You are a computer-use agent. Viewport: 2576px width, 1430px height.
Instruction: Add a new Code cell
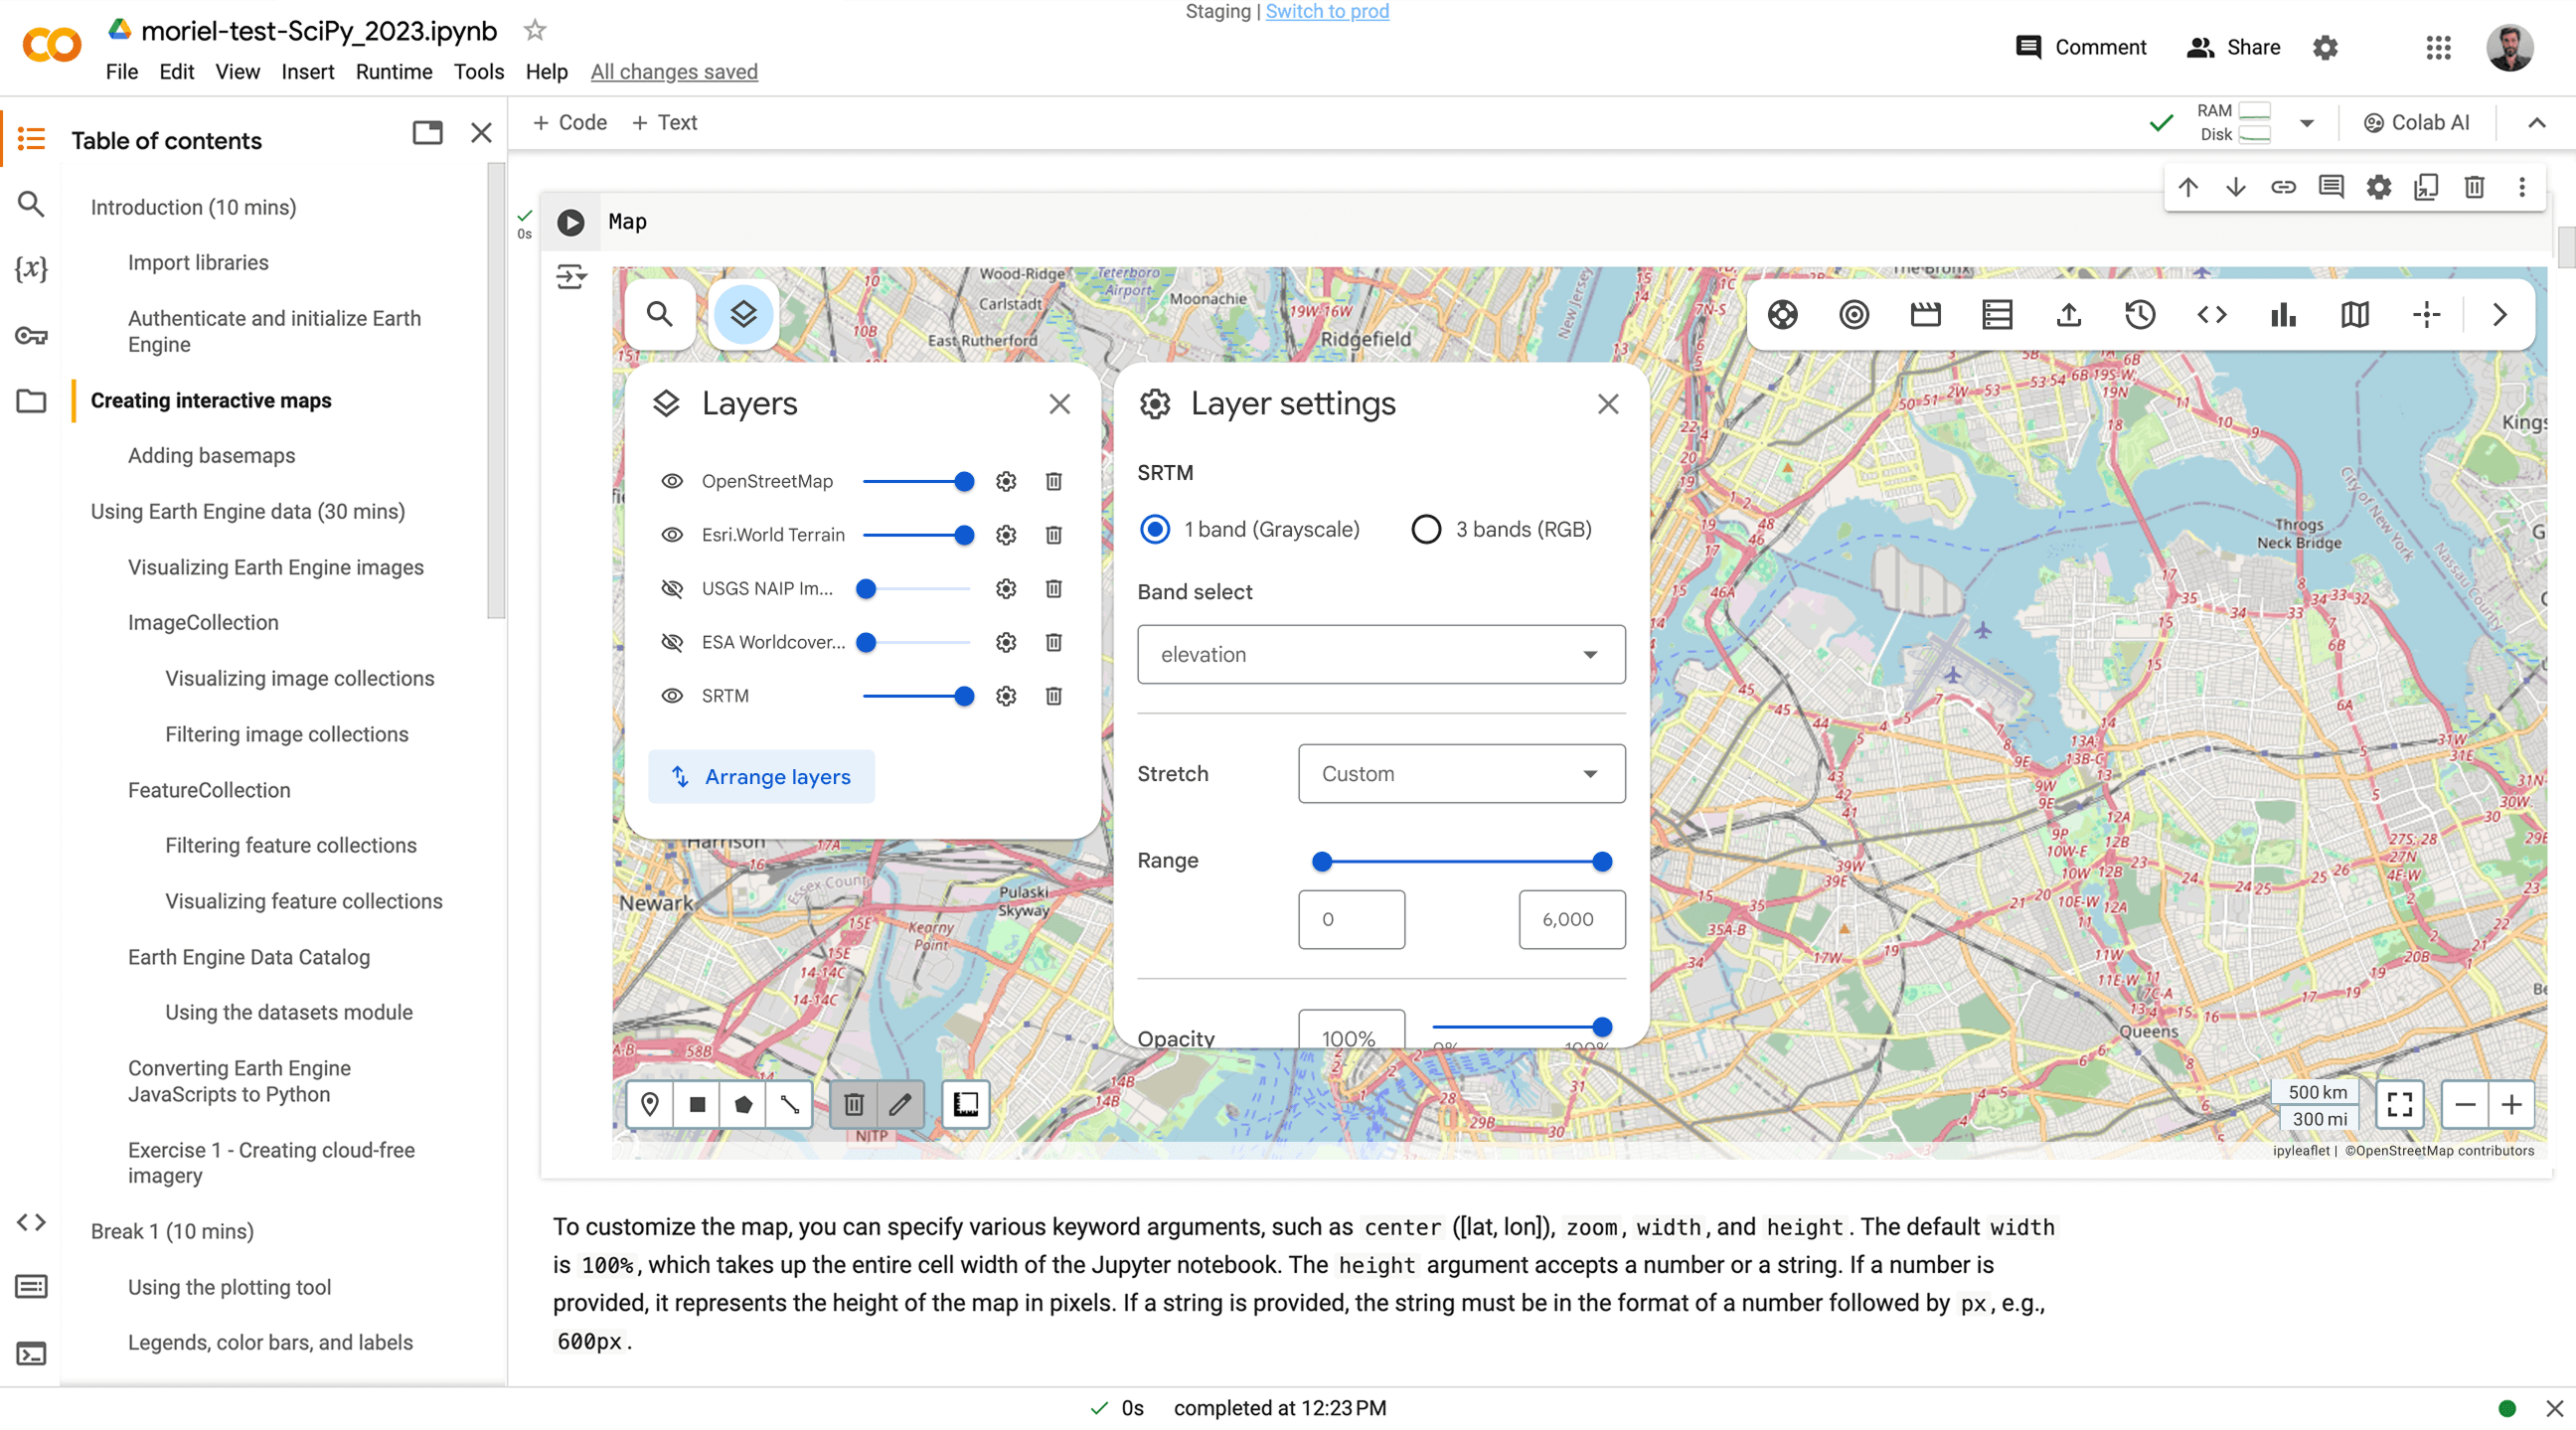(569, 123)
